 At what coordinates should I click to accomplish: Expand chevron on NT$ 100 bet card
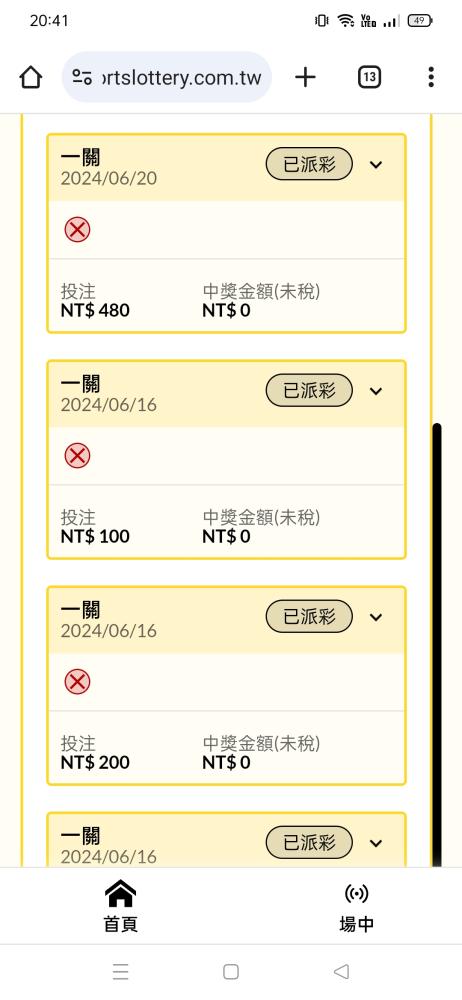tap(376, 391)
